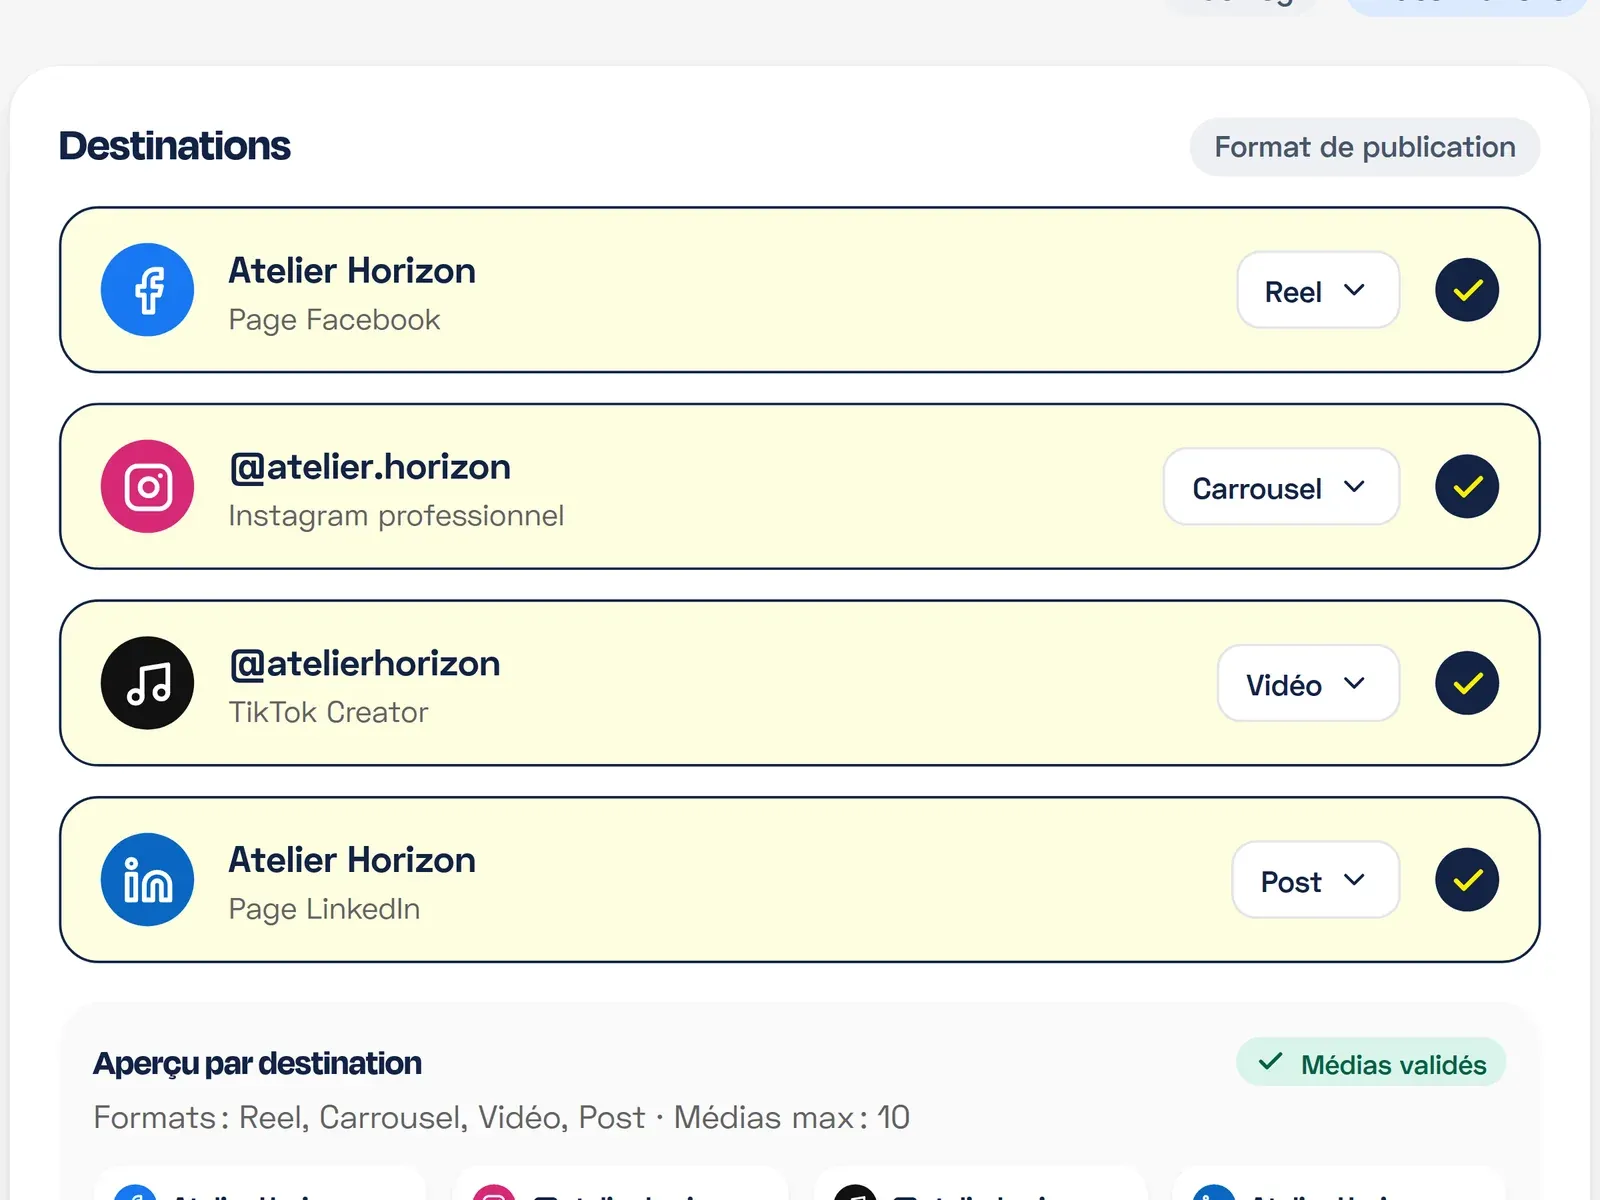Click the @atelierhorizon TikTok account name
Image resolution: width=1600 pixels, height=1200 pixels.
[x=364, y=664]
